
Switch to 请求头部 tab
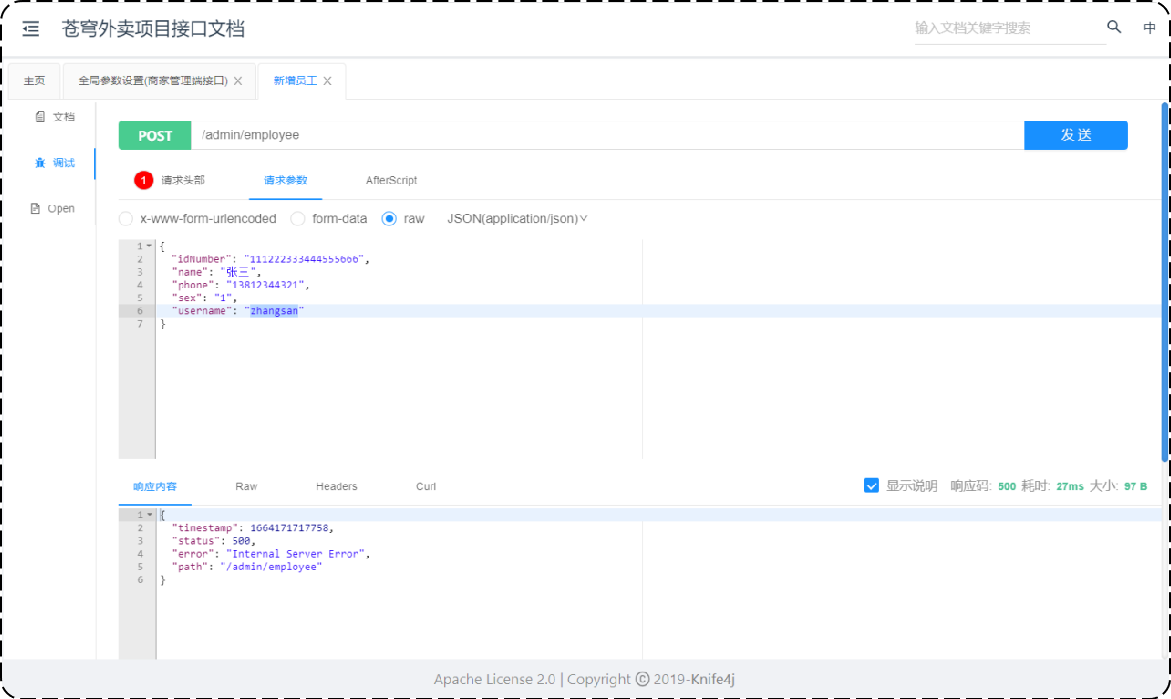183,181
